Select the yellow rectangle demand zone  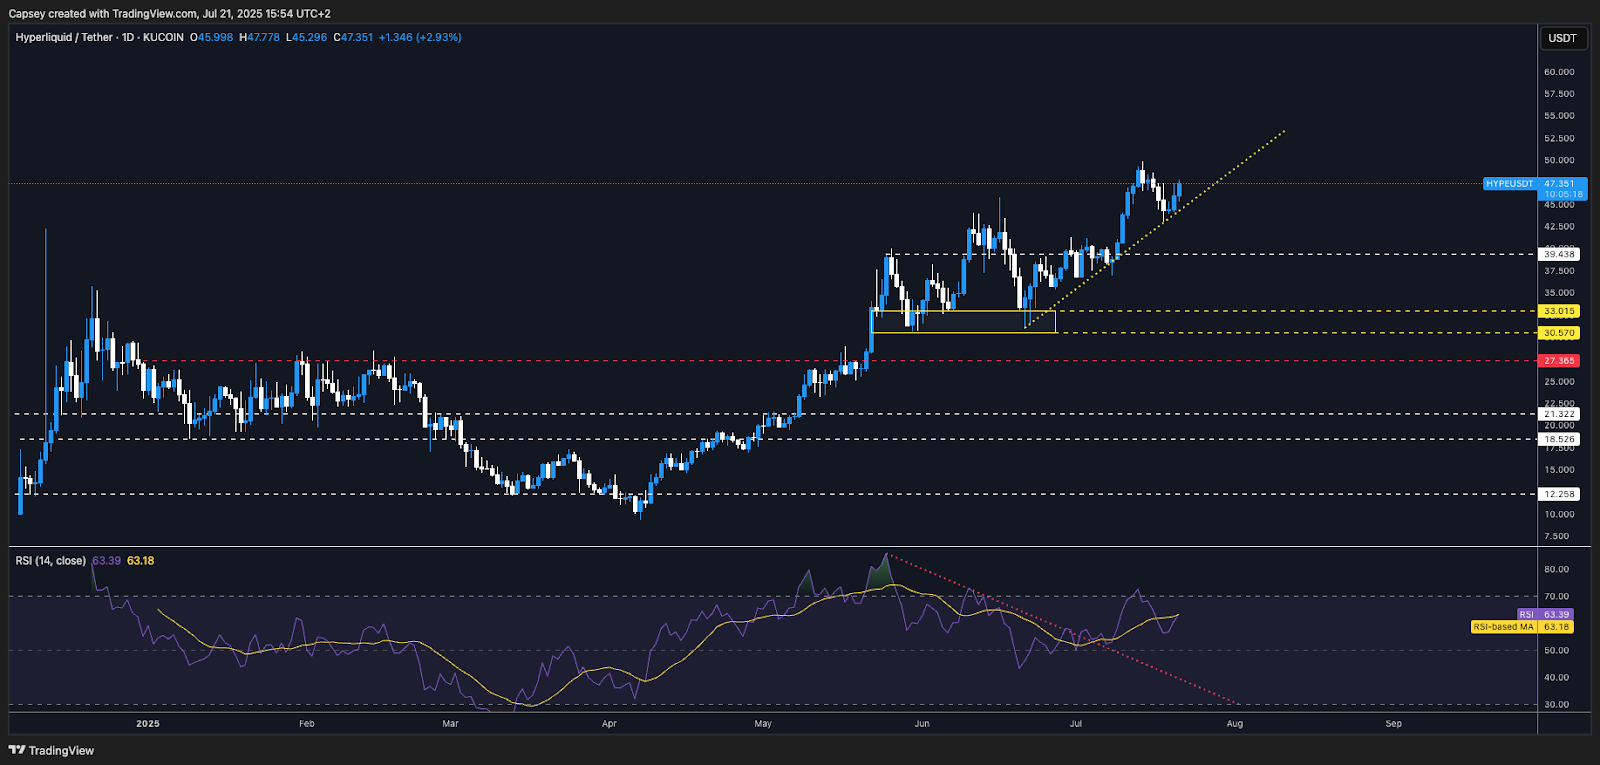(x=964, y=322)
